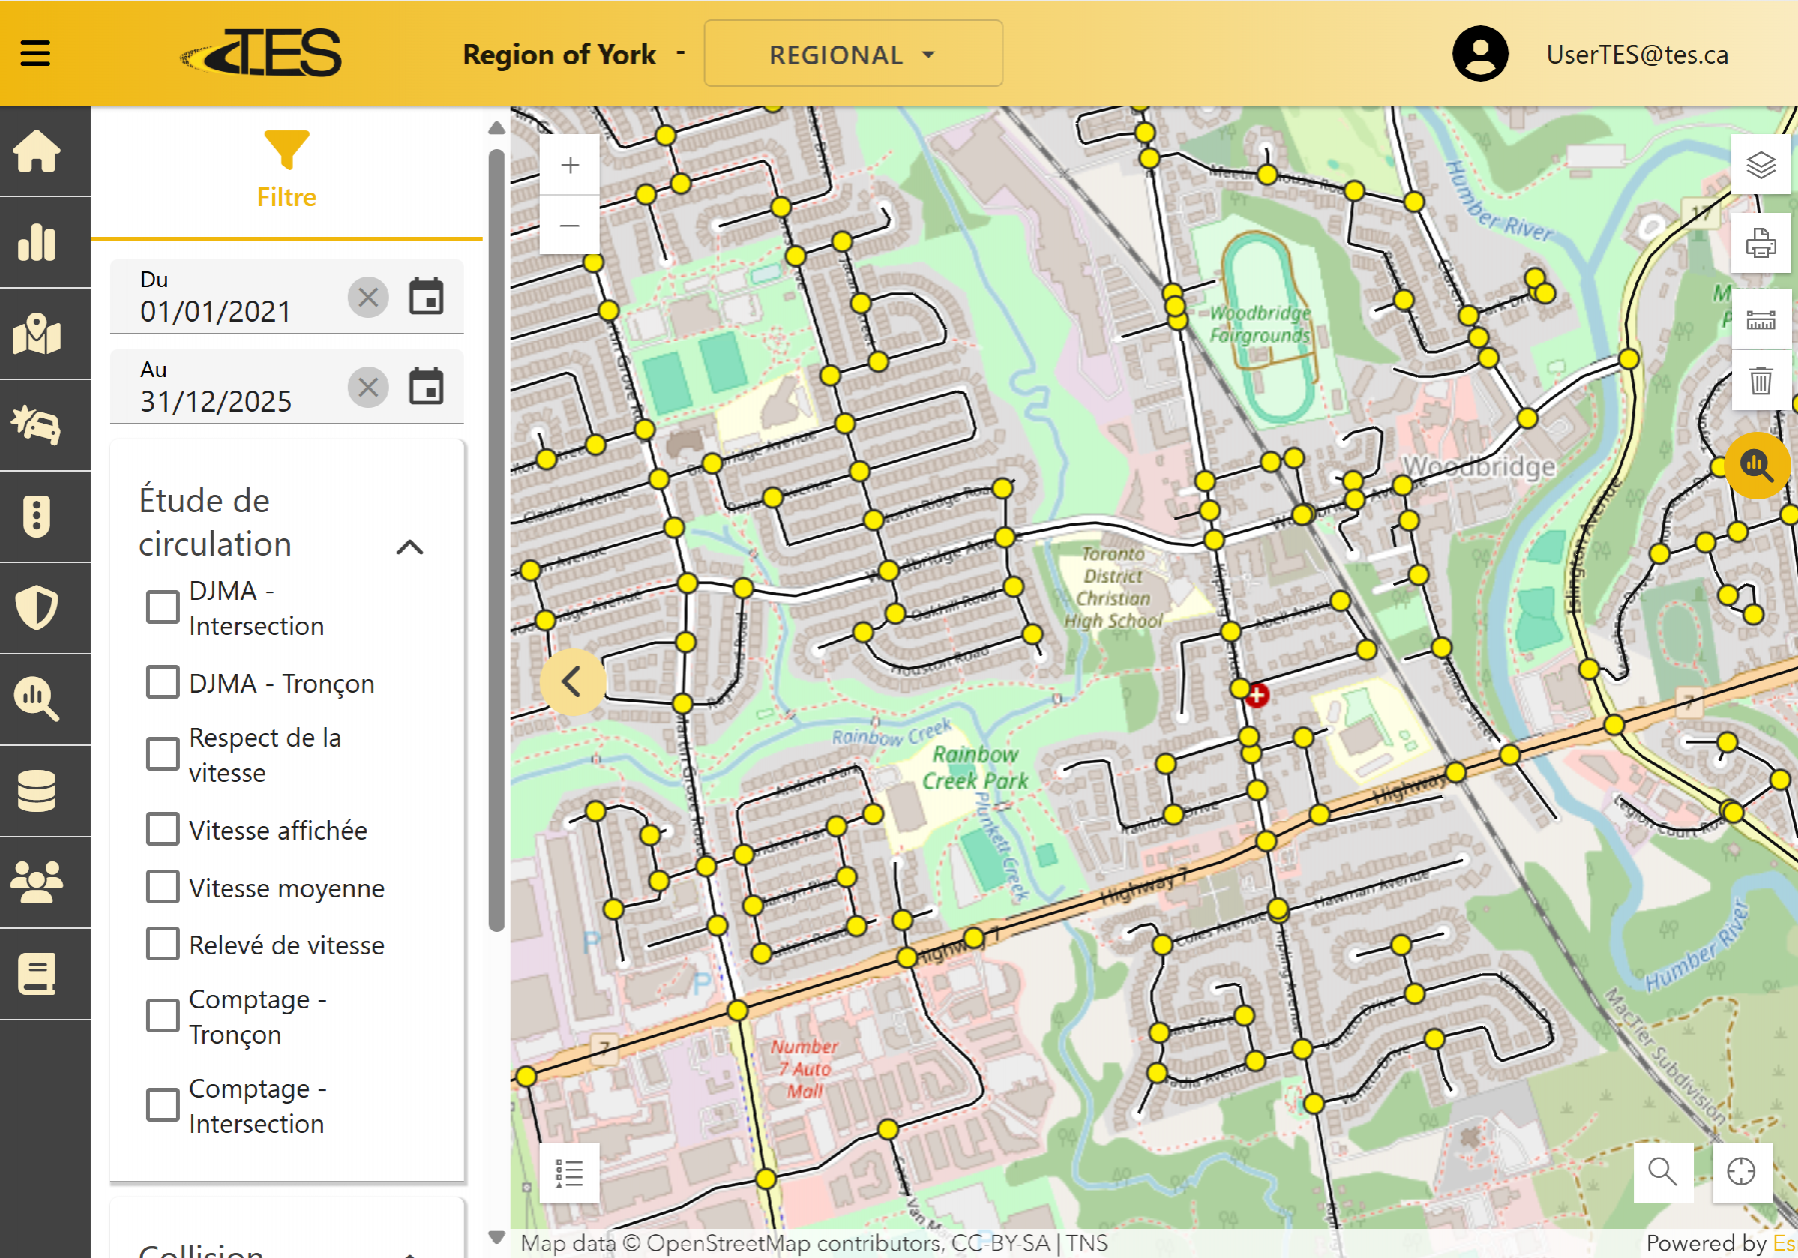The width and height of the screenshot is (1798, 1258).
Task: Click the locate target crosshair tool
Action: pyautogui.click(x=1742, y=1171)
